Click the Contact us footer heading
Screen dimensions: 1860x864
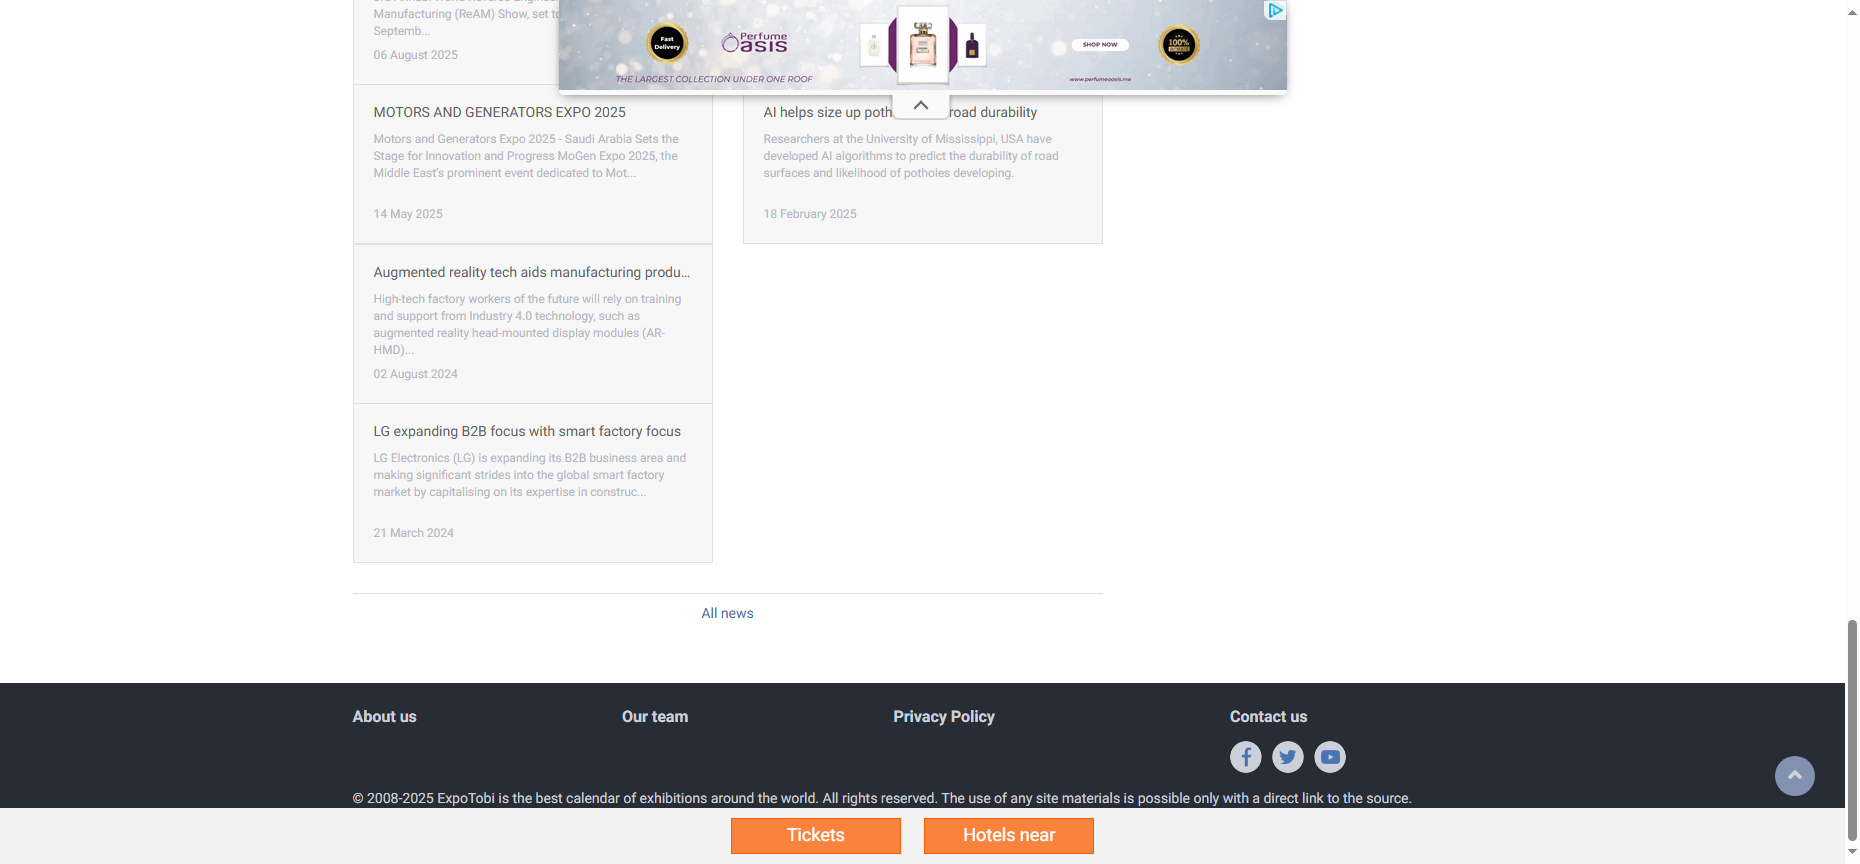[x=1268, y=716]
